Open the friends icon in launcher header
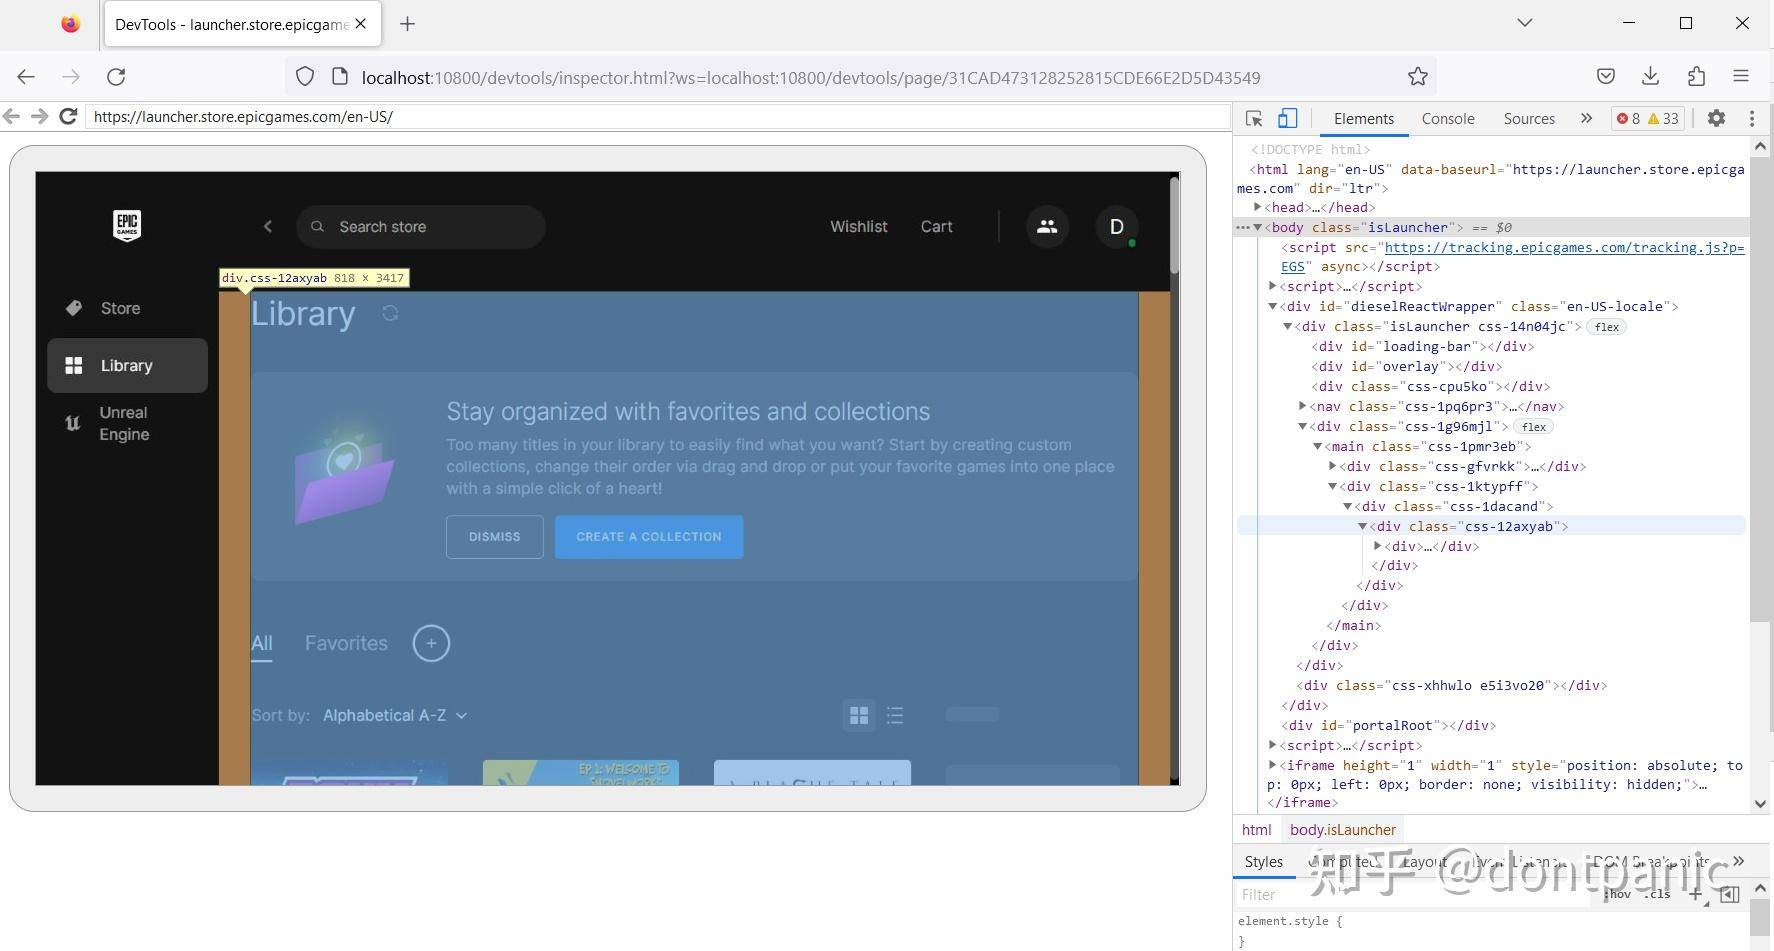Image resolution: width=1774 pixels, height=951 pixels. 1047,227
